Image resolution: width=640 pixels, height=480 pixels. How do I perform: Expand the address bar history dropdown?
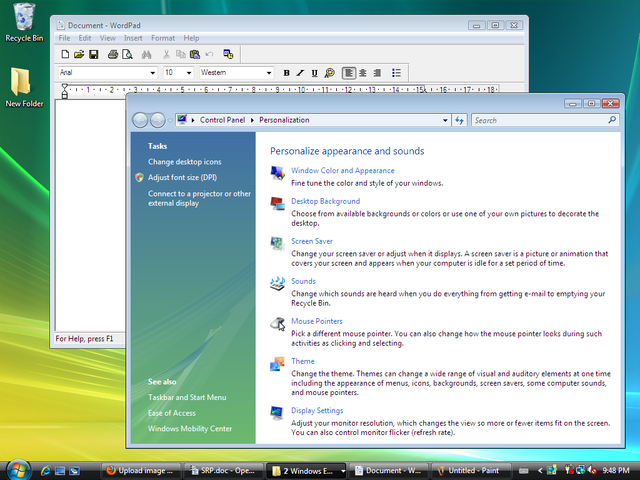[445, 120]
